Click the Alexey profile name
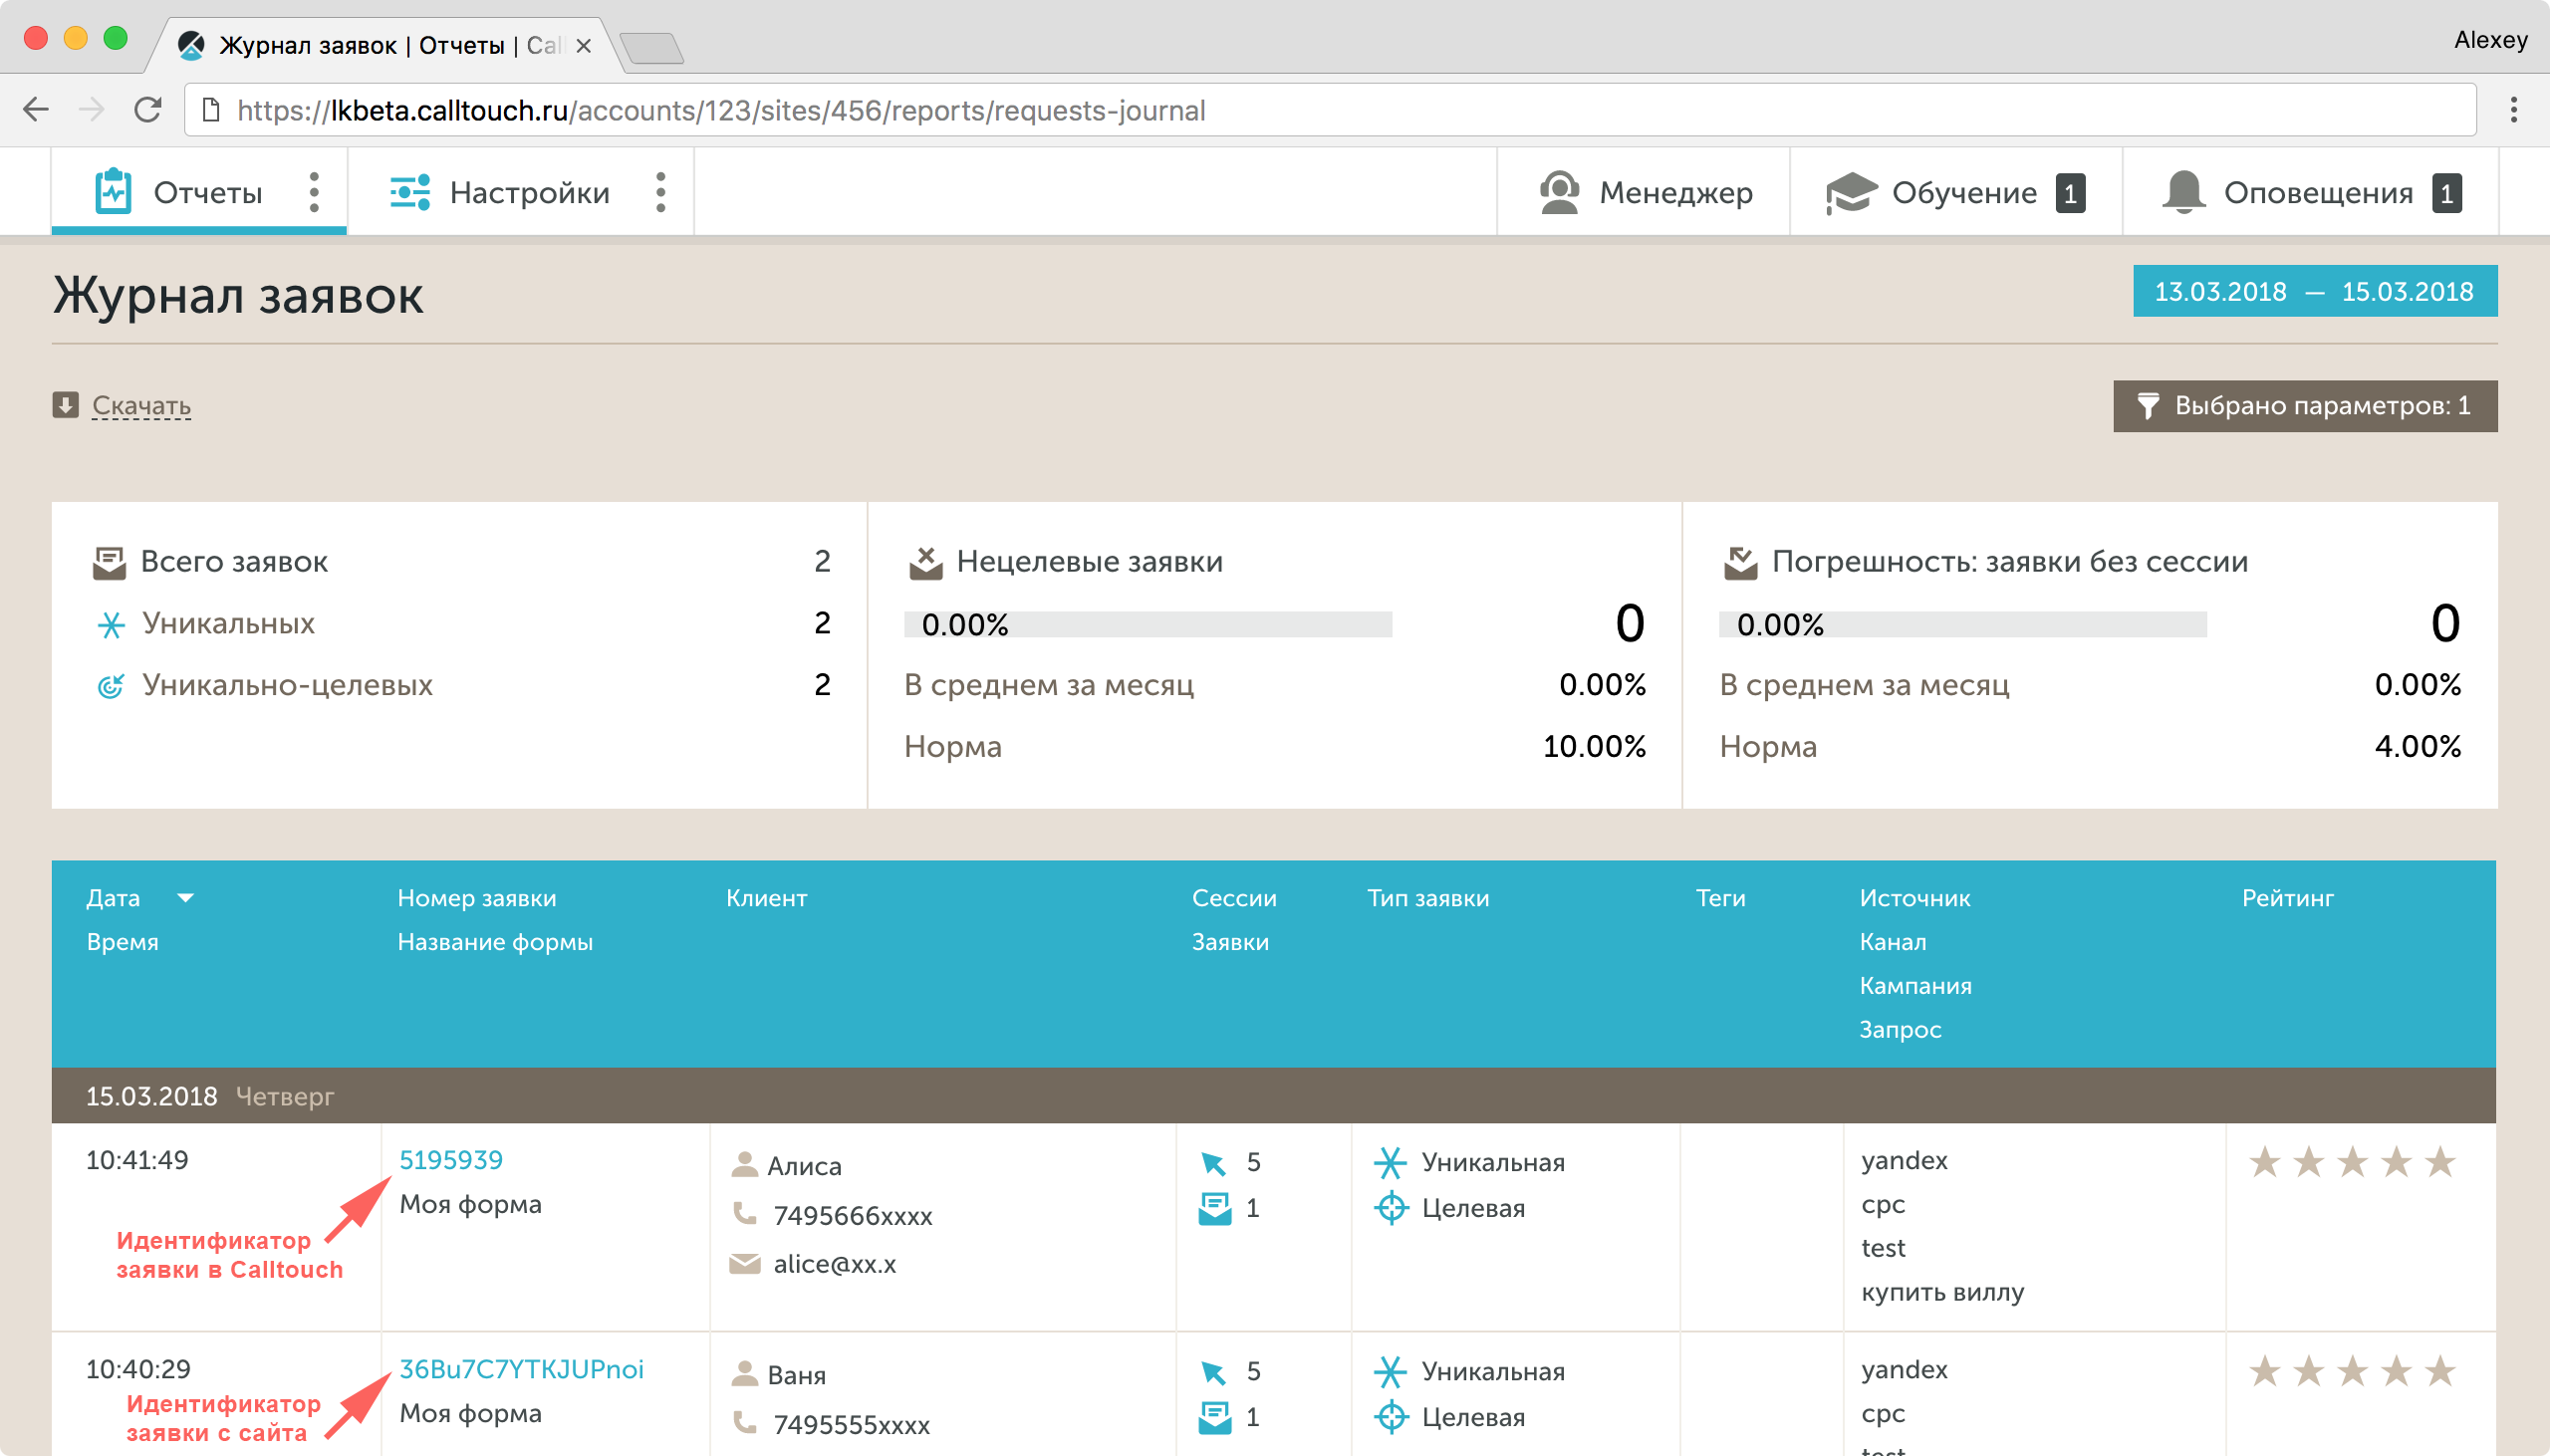This screenshot has width=2550, height=1456. coord(2490,40)
